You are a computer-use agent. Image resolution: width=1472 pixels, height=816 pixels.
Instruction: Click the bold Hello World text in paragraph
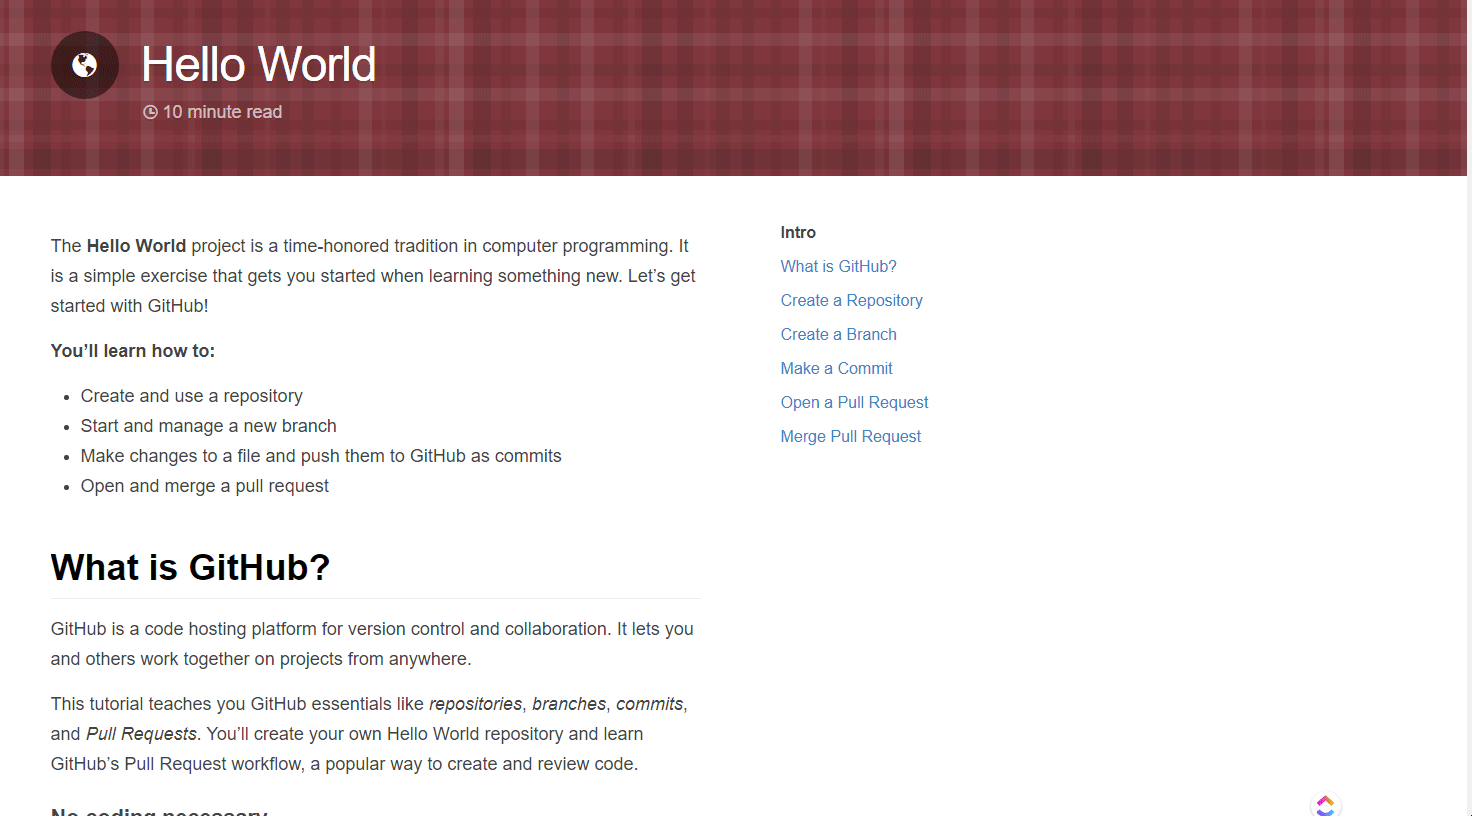pyautogui.click(x=136, y=246)
